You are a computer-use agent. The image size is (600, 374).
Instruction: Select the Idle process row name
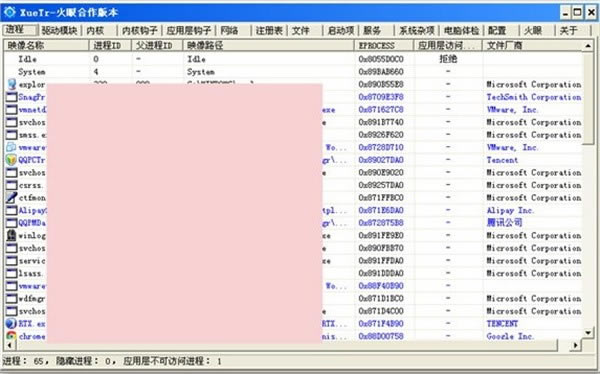28,59
